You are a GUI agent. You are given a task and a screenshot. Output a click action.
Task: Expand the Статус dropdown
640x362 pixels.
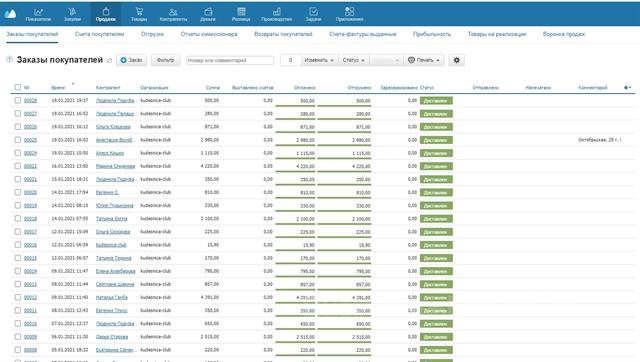(353, 60)
